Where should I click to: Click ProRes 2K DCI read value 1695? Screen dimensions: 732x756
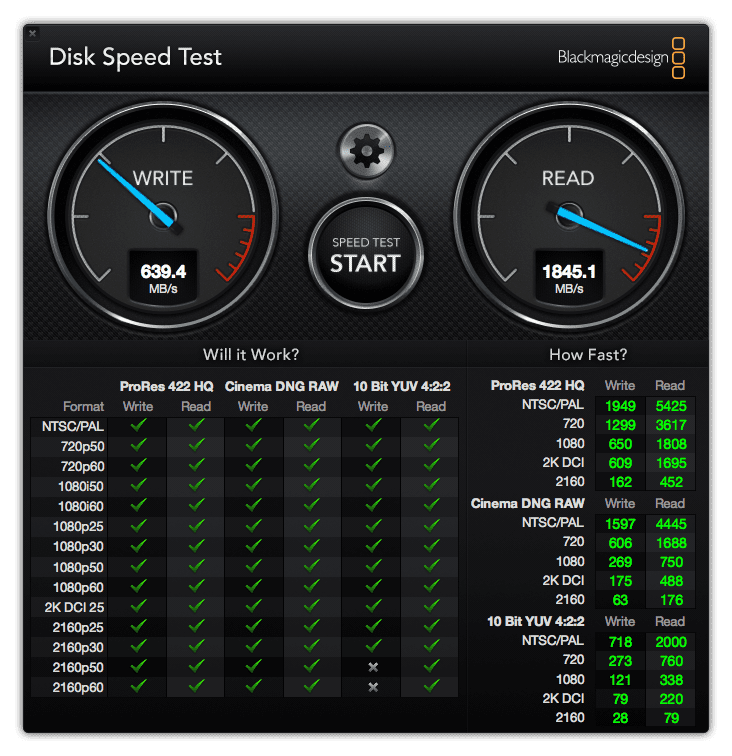point(671,463)
